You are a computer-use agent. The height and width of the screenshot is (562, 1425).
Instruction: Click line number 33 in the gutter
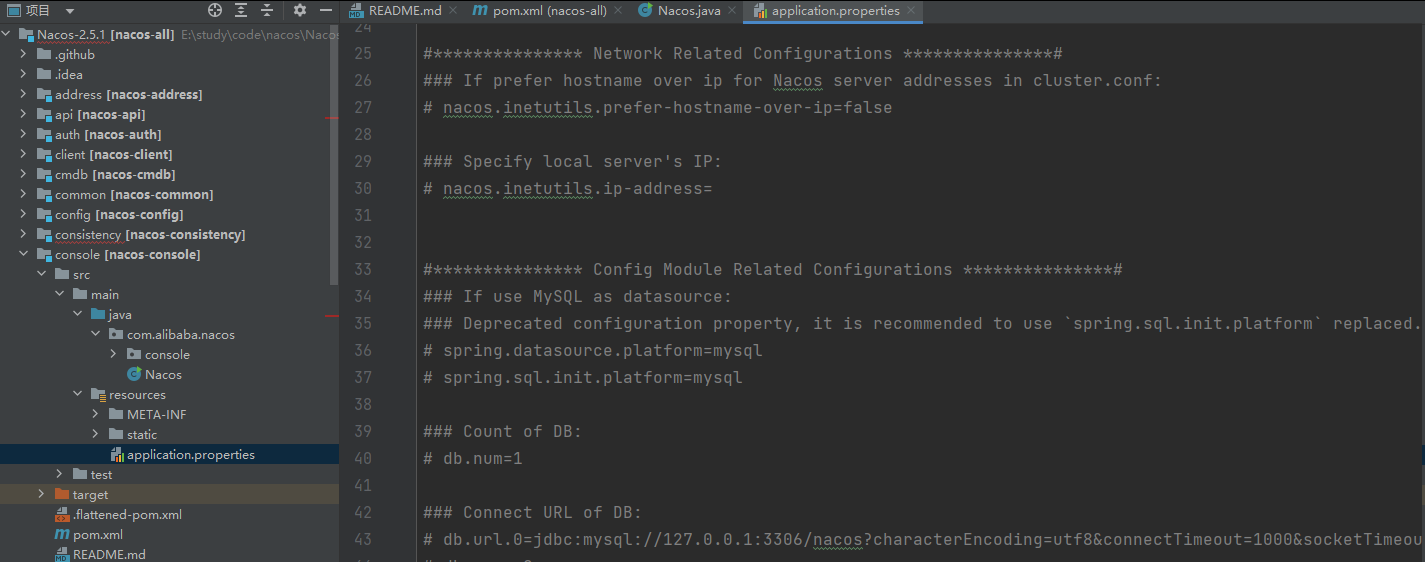(363, 270)
